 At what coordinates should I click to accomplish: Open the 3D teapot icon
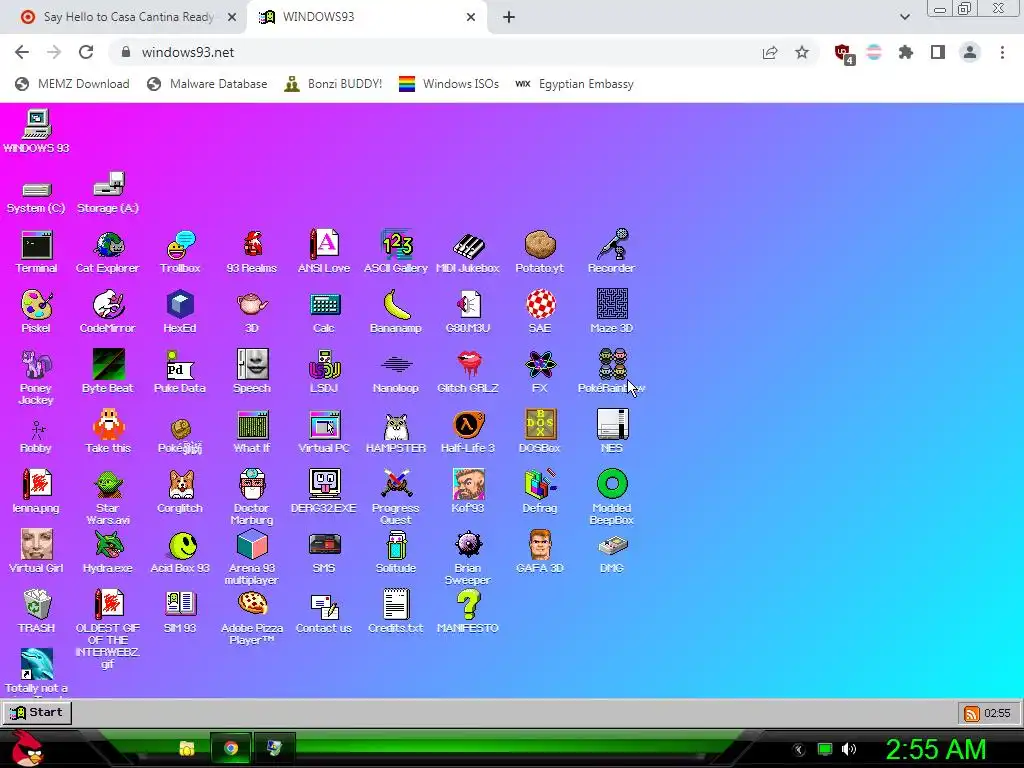point(252,312)
